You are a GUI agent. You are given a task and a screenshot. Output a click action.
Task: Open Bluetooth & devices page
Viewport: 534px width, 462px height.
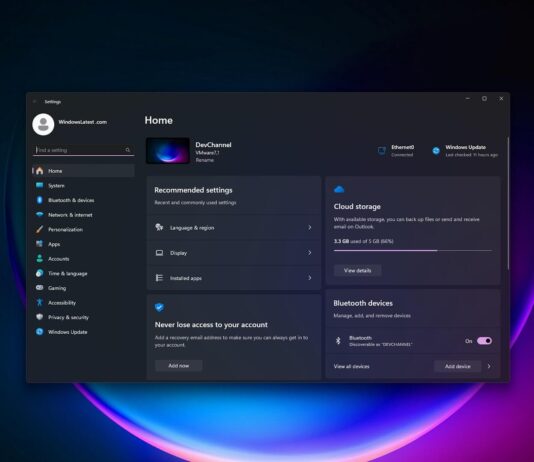(x=84, y=200)
